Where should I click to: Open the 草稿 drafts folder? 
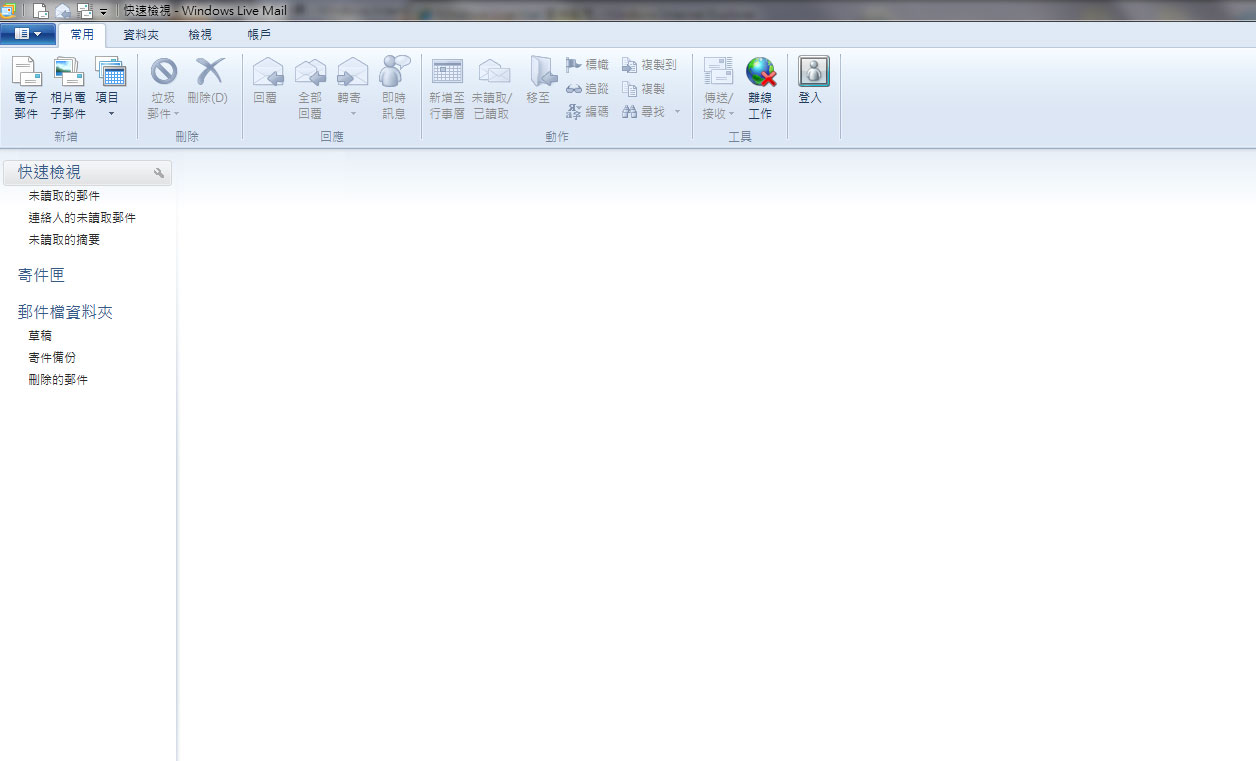(x=40, y=336)
